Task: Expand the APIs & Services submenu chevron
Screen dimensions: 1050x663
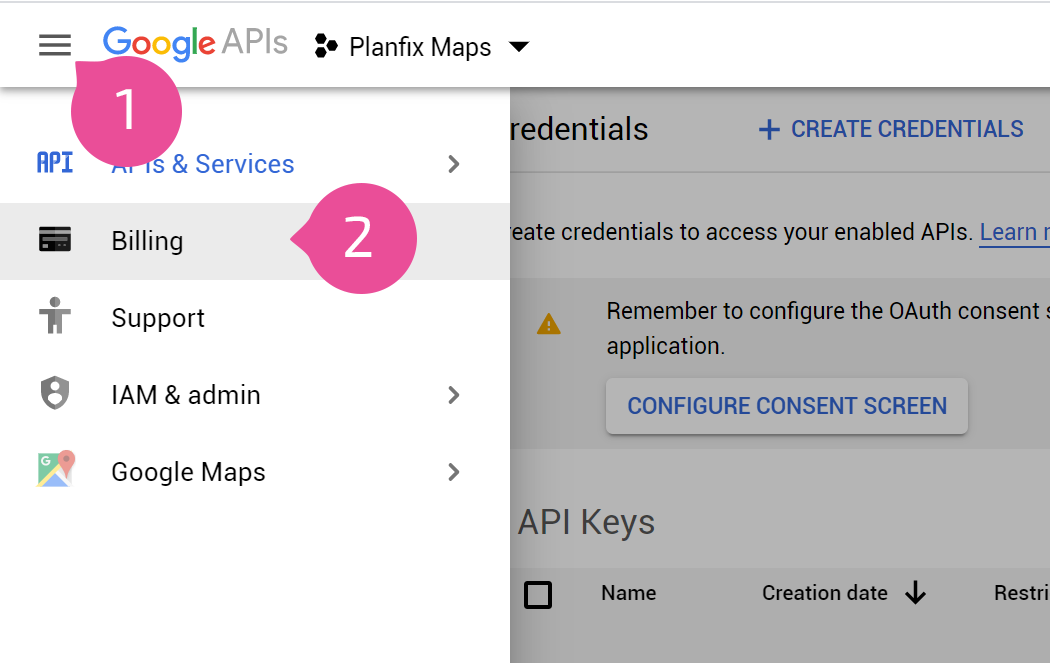Action: pos(454,164)
